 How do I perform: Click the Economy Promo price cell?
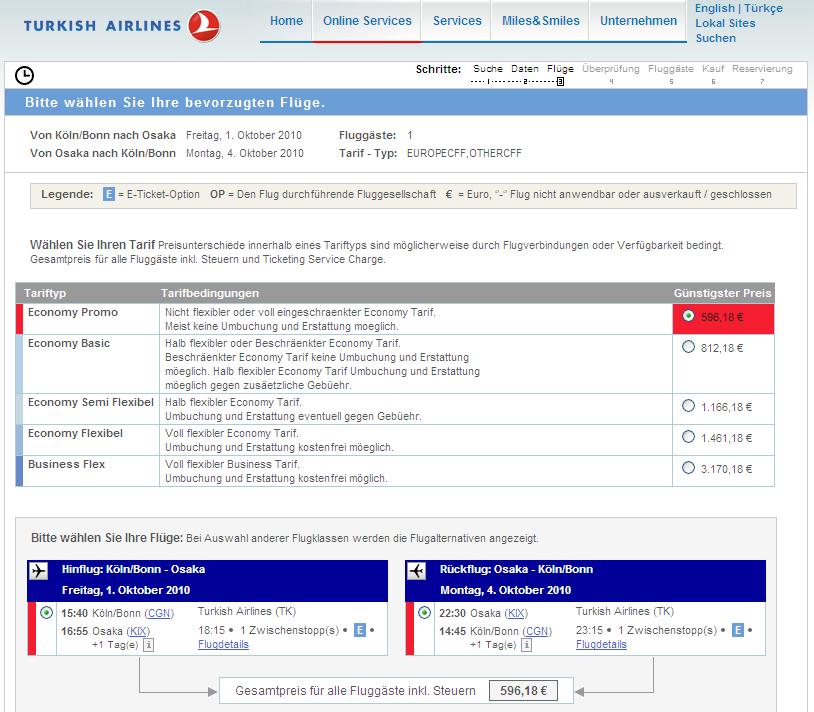(723, 316)
